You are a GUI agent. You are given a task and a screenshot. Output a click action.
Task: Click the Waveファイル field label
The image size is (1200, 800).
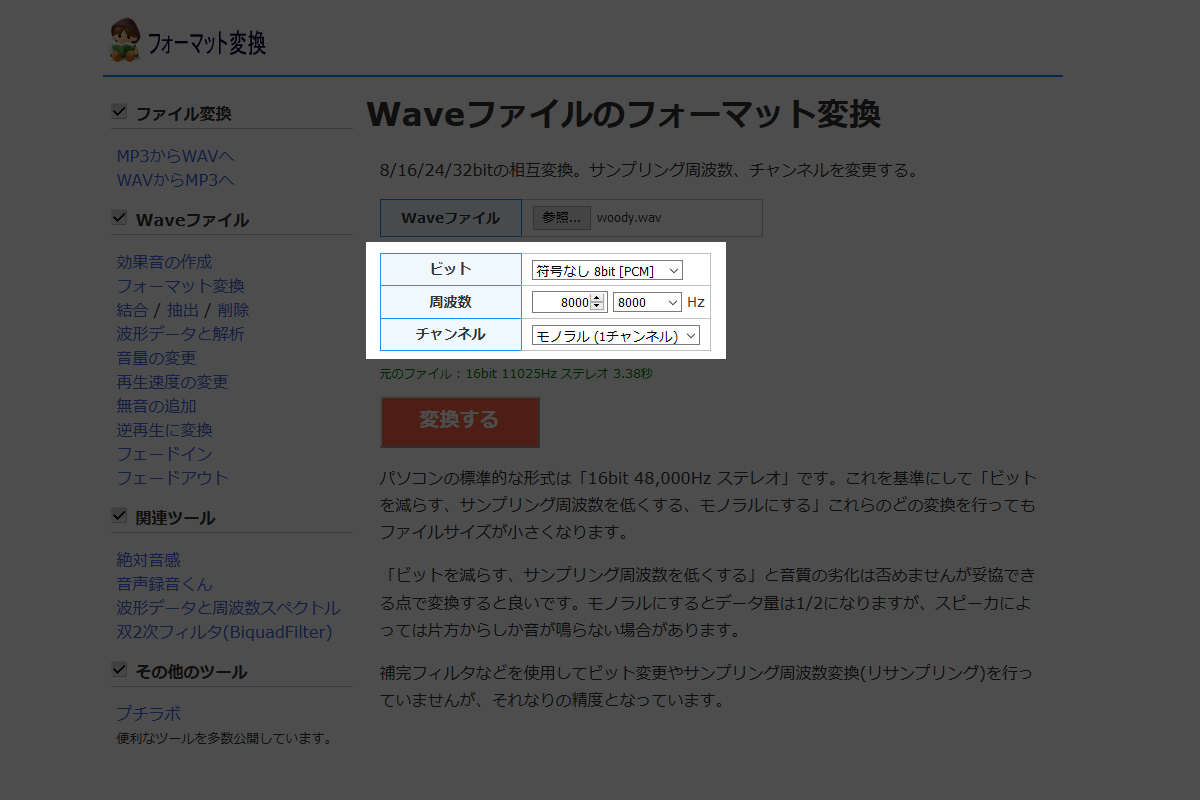[451, 217]
